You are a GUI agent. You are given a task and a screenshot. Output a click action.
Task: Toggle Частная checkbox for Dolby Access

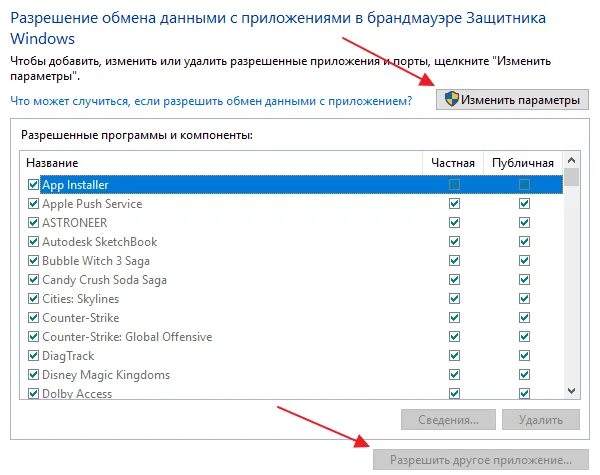pyautogui.click(x=454, y=393)
